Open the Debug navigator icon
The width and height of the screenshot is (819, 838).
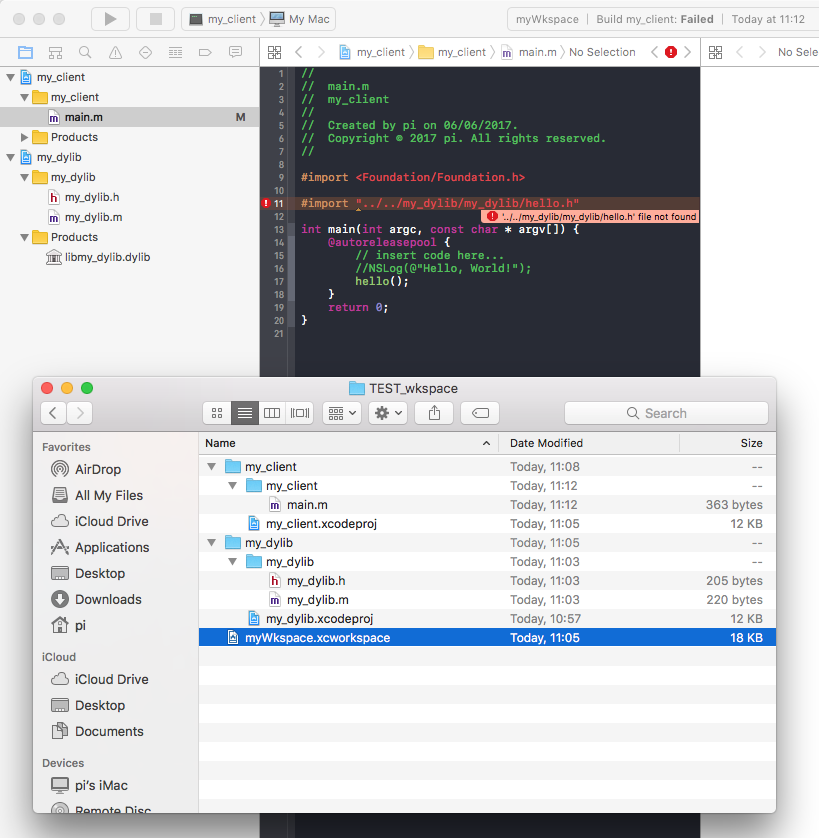click(x=175, y=52)
